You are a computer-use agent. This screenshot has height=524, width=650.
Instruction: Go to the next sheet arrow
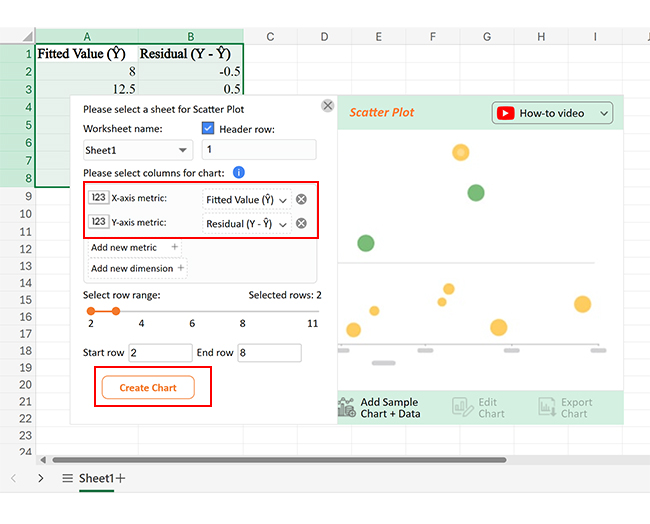[x=41, y=478]
